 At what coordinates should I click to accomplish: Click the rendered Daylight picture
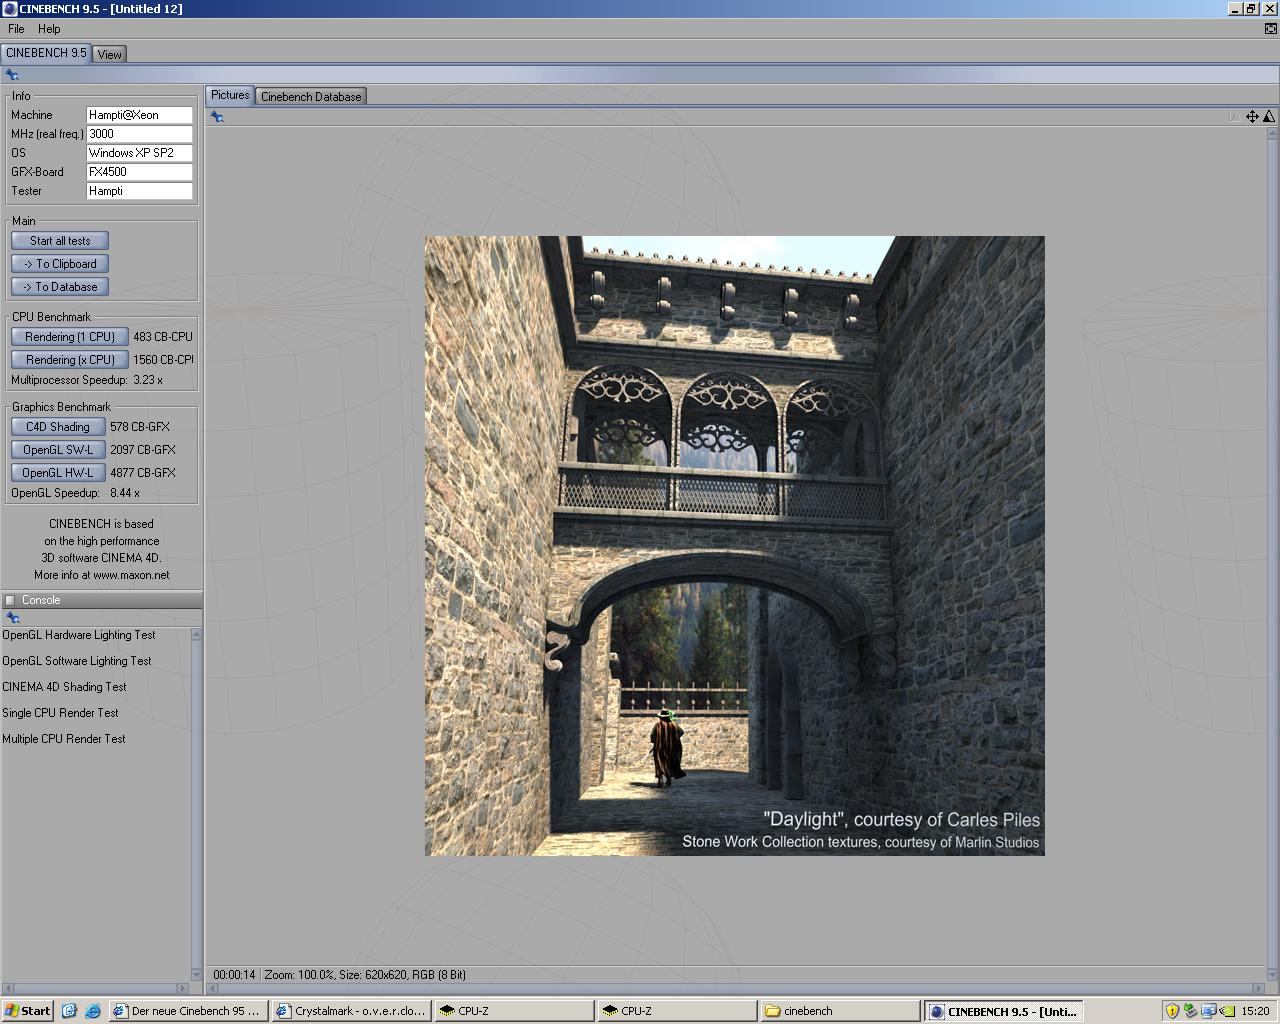click(x=735, y=546)
